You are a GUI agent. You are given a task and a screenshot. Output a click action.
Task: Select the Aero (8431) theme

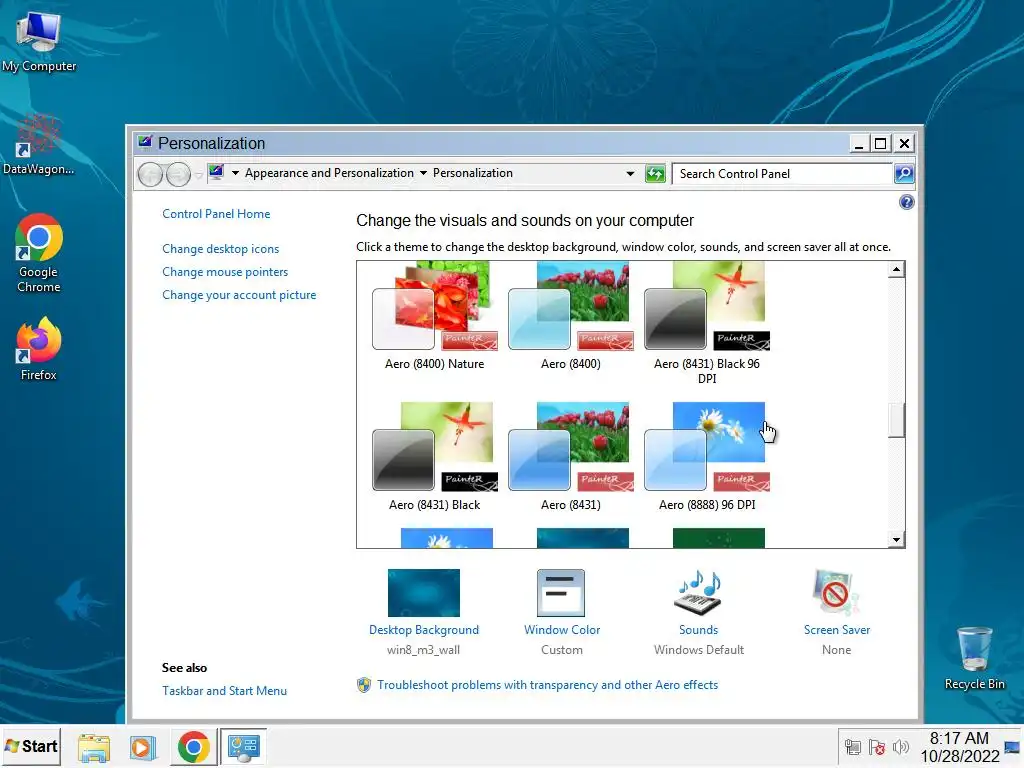tap(571, 457)
